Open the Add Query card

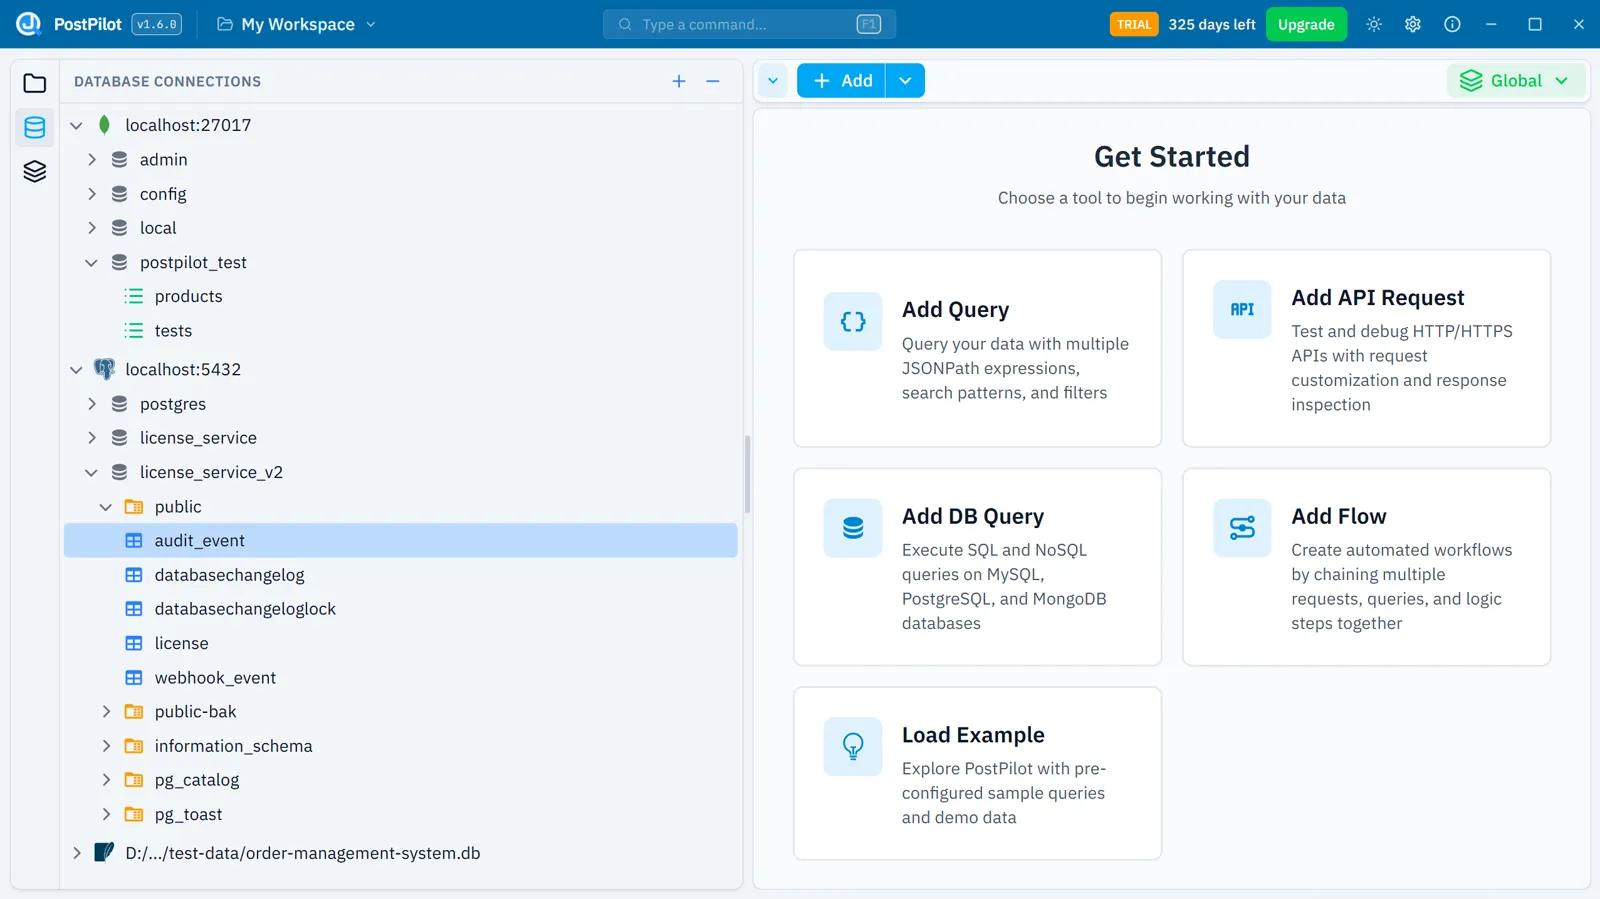[x=977, y=348]
